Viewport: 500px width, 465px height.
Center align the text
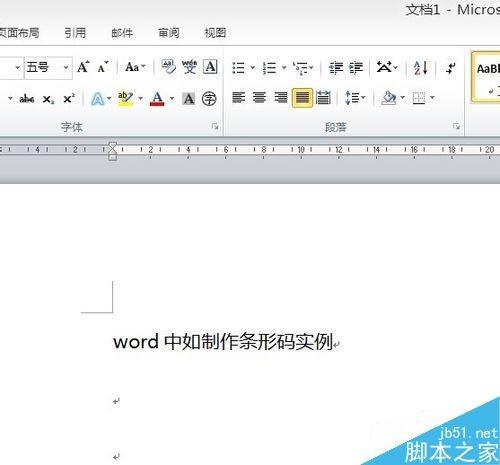coord(259,97)
